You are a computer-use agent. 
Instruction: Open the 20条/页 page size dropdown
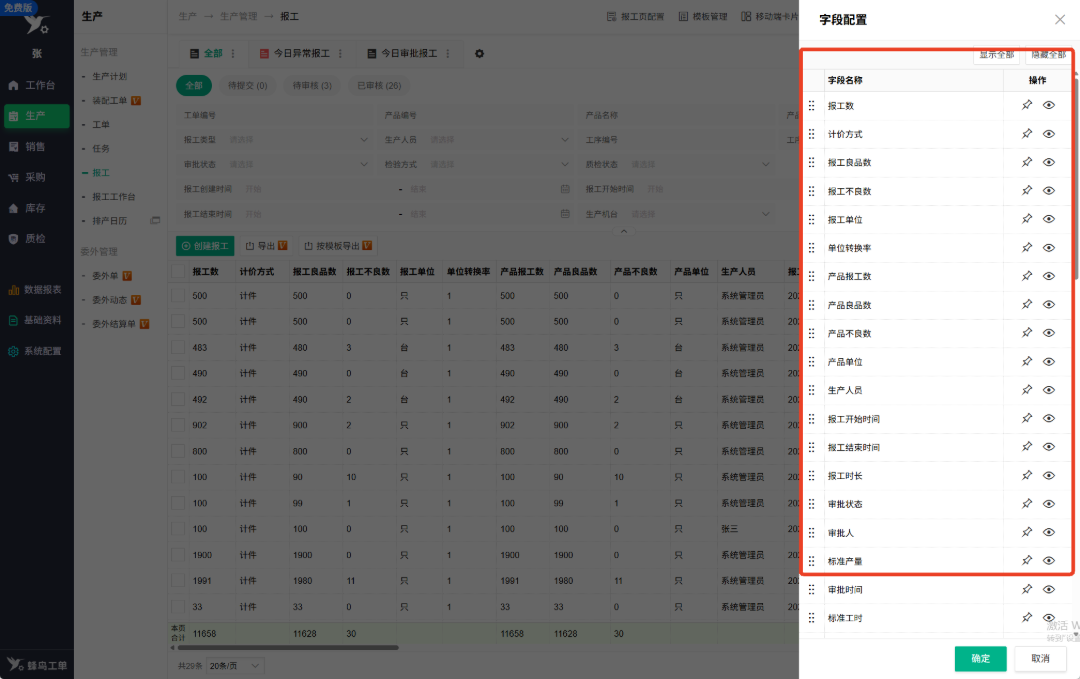pyautogui.click(x=235, y=666)
